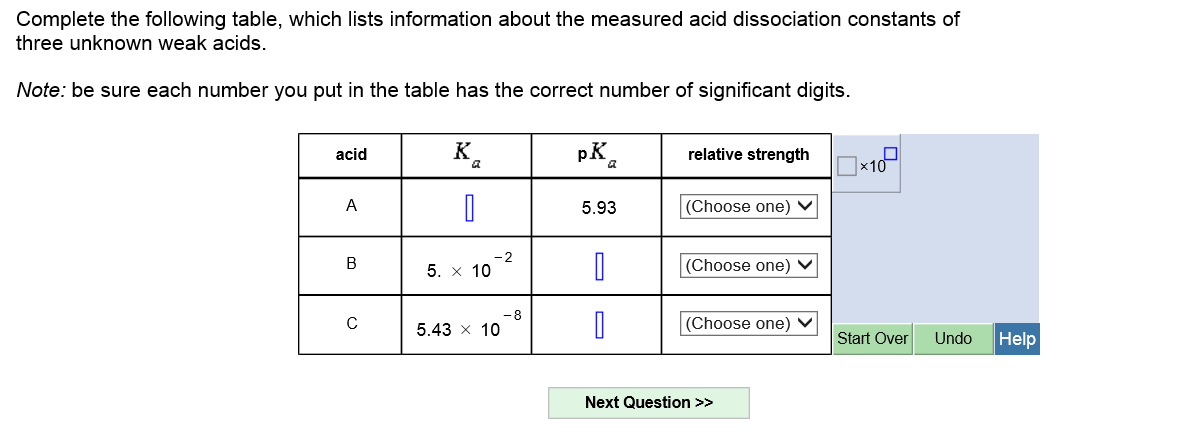Select the pKa input box for acid C
The height and width of the screenshot is (436, 1186).
[597, 324]
